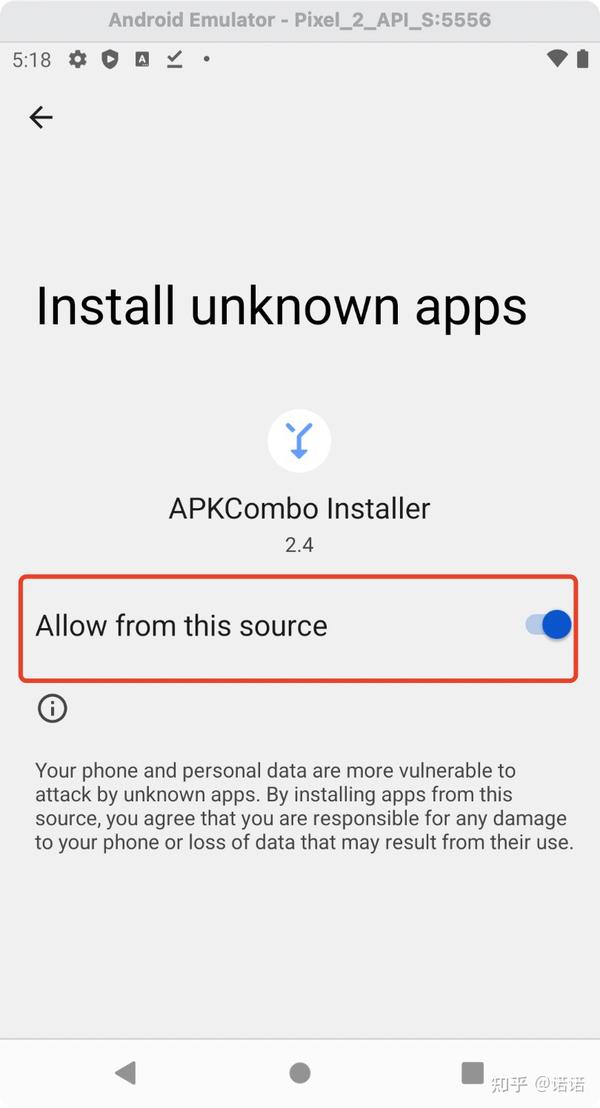This screenshot has height=1108, width=600.
Task: Tap the Wi-Fi signal status icon
Action: click(x=557, y=59)
